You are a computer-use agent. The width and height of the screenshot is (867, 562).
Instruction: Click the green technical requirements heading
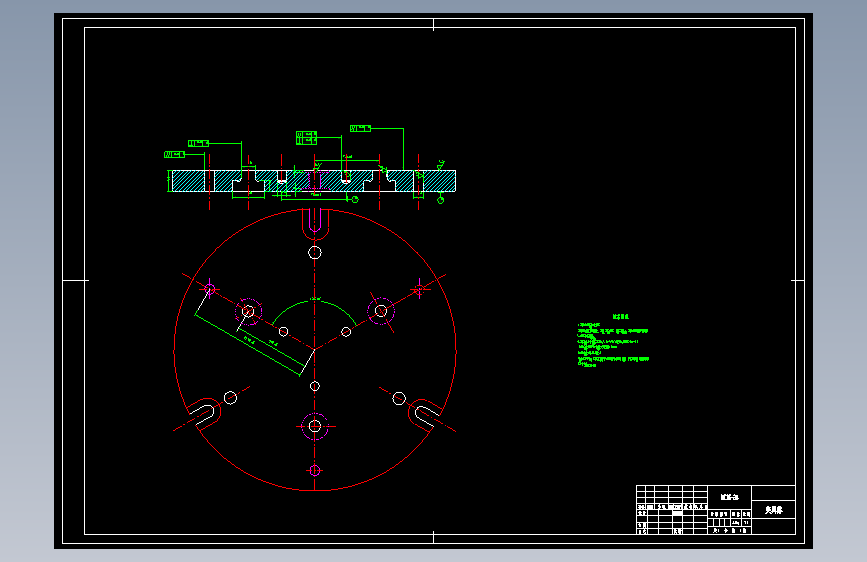(x=621, y=317)
